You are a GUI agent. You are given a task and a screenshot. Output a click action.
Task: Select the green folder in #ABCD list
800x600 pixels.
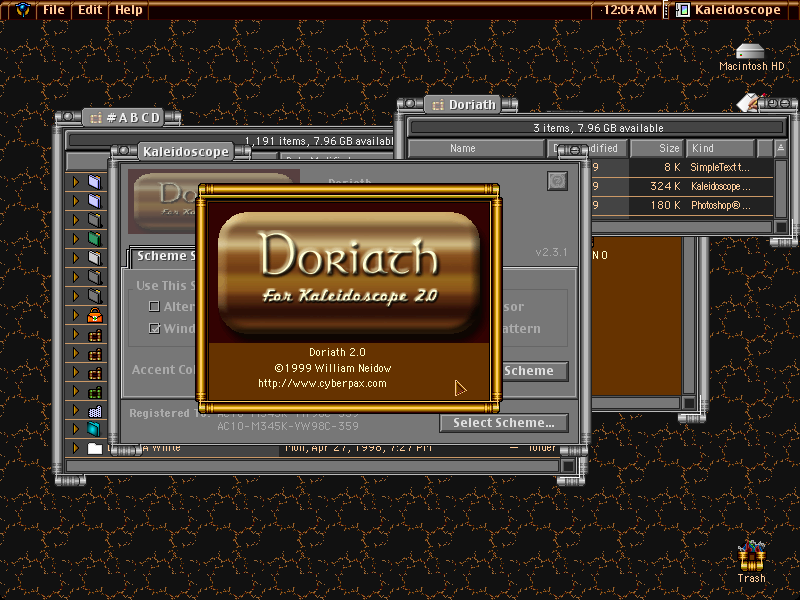(x=95, y=239)
